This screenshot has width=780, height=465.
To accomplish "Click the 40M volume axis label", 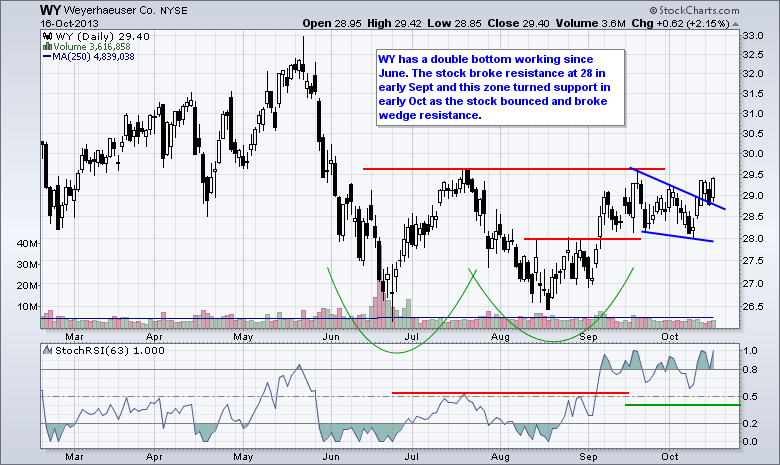I will click(28, 244).
